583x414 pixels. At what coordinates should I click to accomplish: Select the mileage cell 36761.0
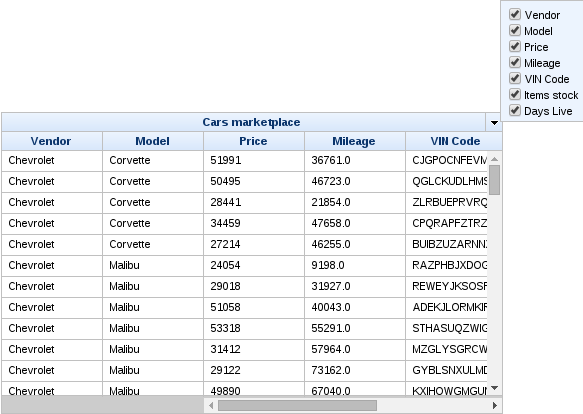(355, 161)
